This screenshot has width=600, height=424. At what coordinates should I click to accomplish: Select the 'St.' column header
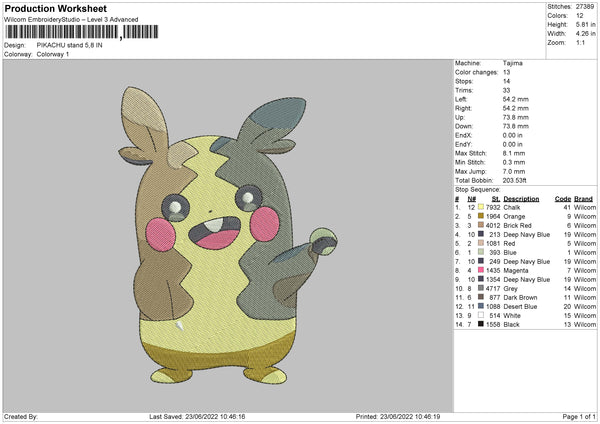[x=496, y=199]
